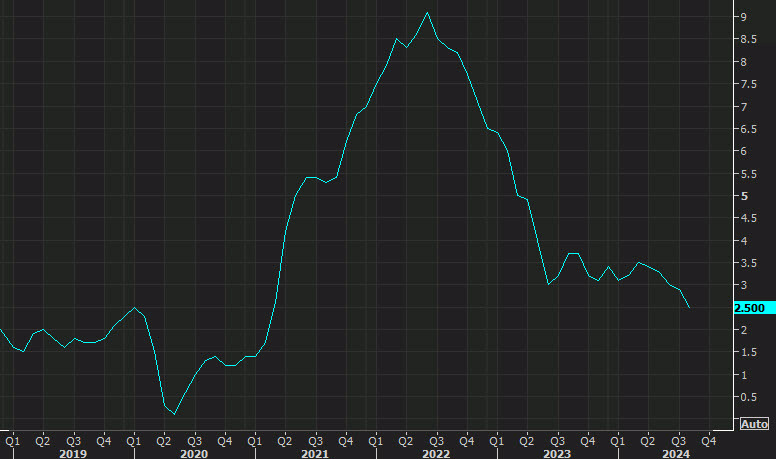The image size is (776, 459).
Task: Click the 7.5 label on price axis
Action: (748, 84)
